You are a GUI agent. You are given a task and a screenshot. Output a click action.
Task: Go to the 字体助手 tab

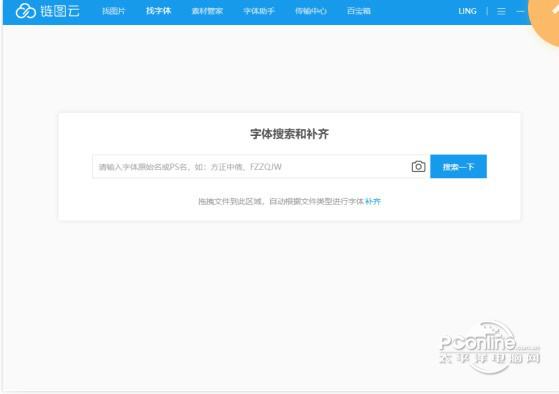[259, 11]
